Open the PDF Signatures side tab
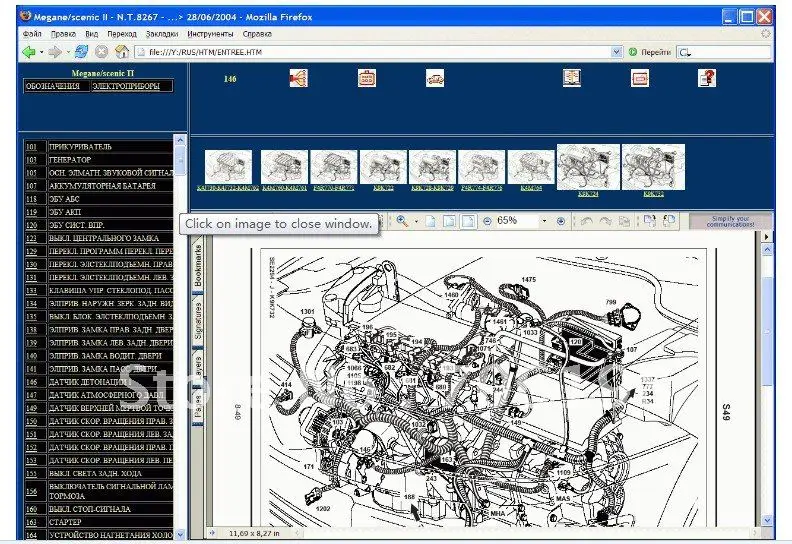The height and width of the screenshot is (544, 792). [x=197, y=321]
